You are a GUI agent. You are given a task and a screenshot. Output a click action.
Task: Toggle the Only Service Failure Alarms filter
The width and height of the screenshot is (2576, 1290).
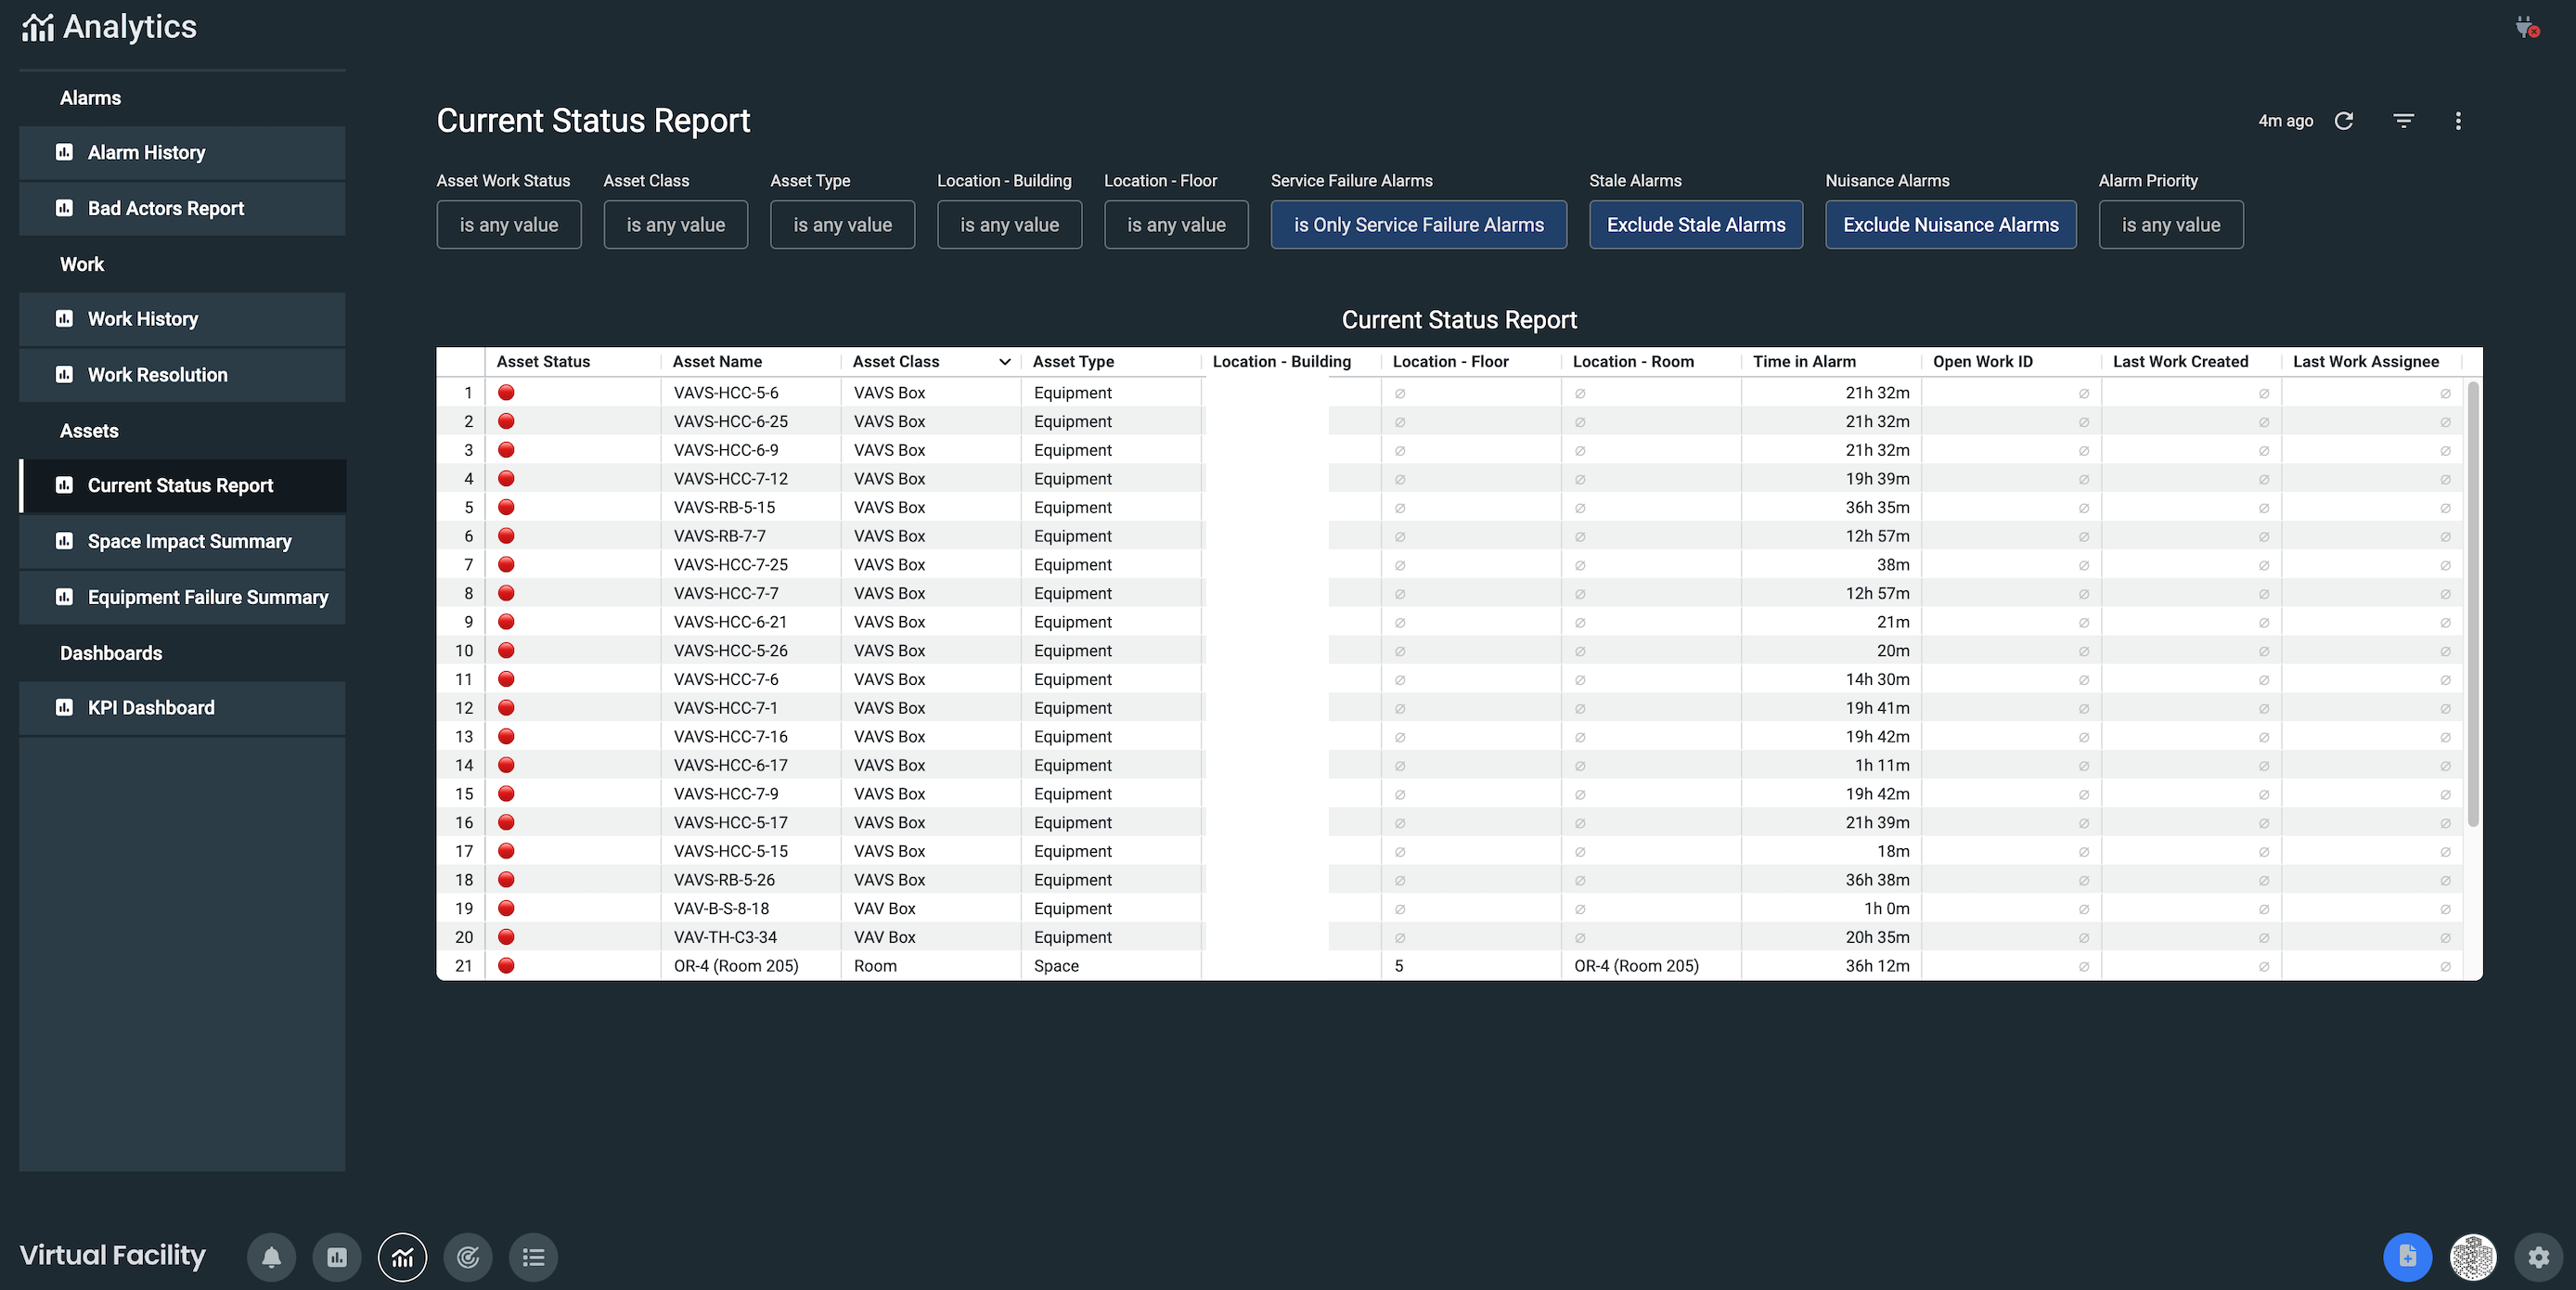tap(1418, 225)
